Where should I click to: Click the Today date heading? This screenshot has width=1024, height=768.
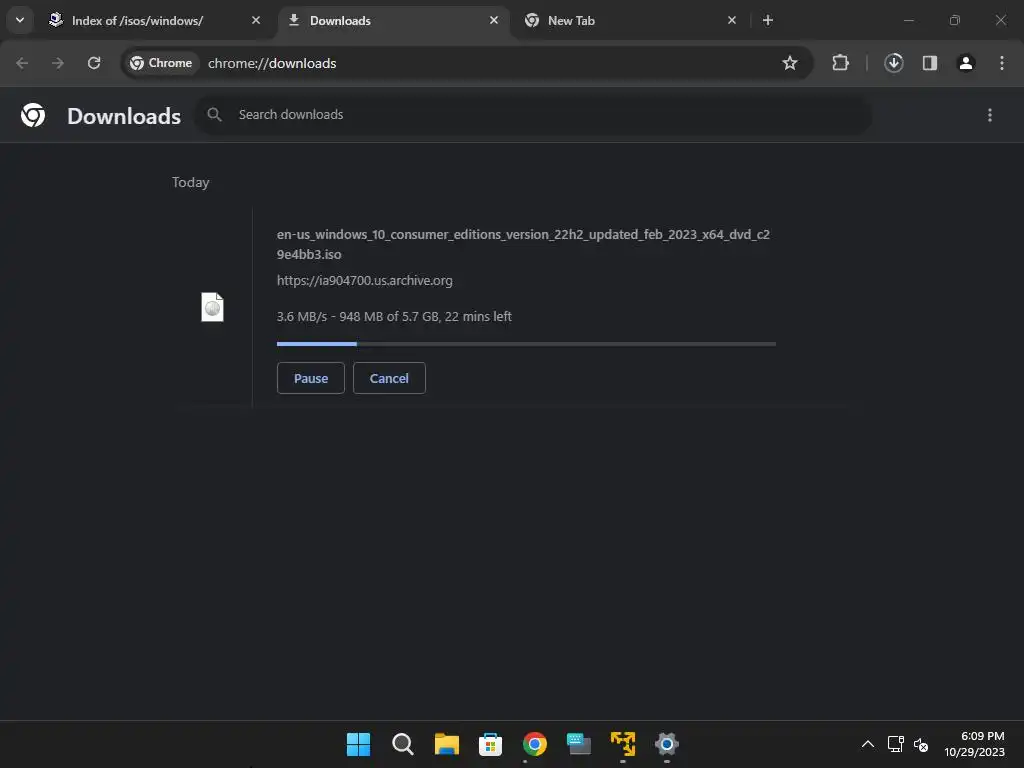191,182
